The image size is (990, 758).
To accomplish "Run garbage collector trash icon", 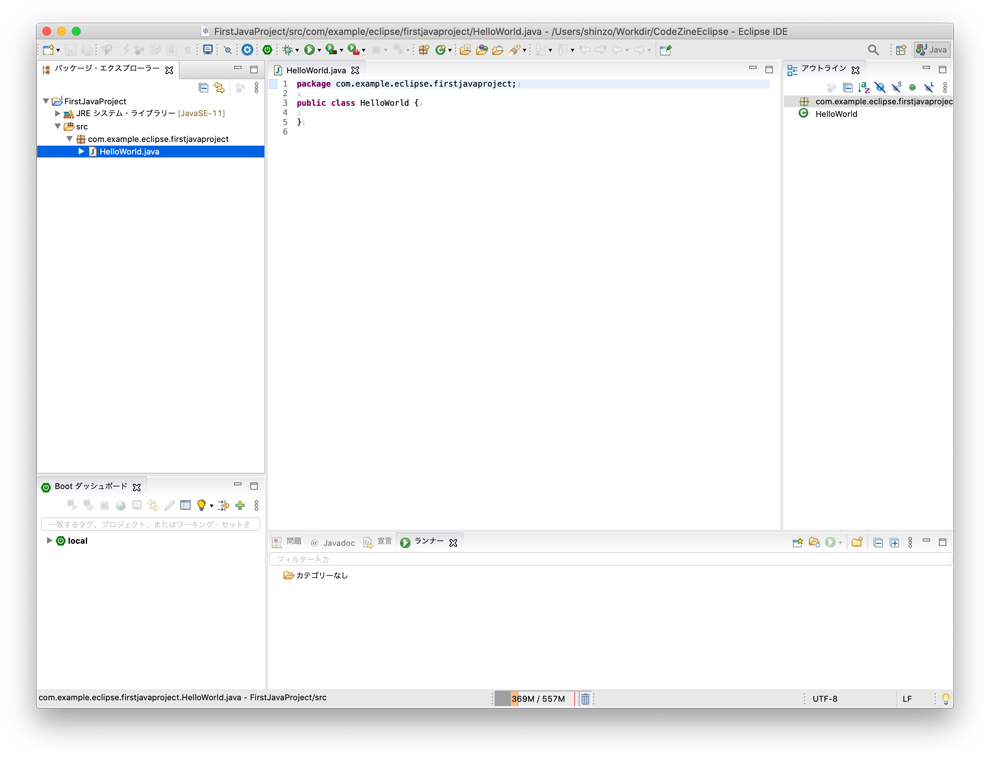I will point(585,699).
